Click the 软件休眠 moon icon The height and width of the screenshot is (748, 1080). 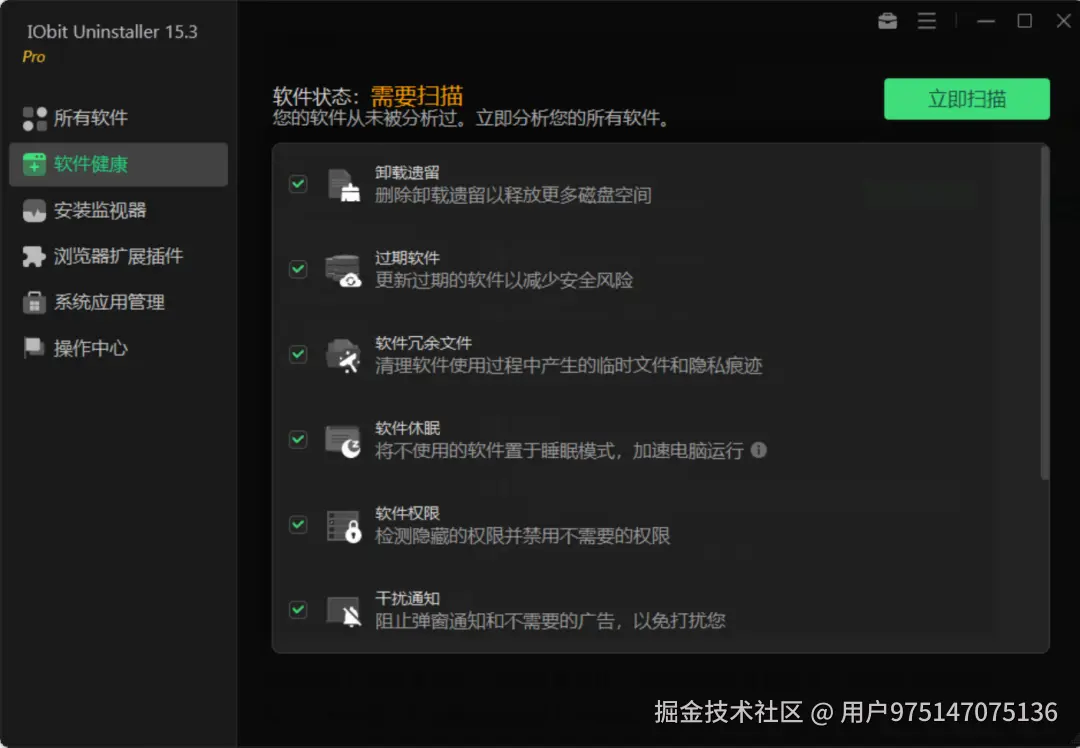[x=344, y=441]
